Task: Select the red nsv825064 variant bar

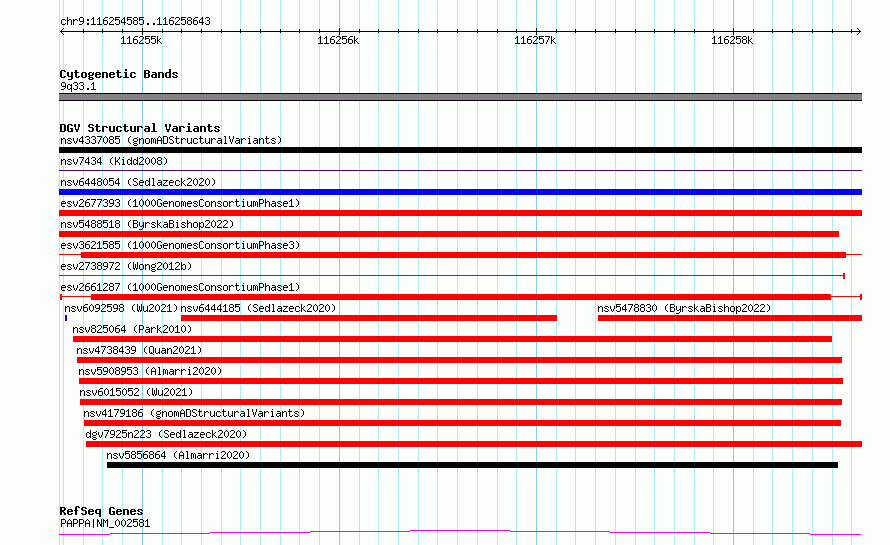Action: (452, 339)
